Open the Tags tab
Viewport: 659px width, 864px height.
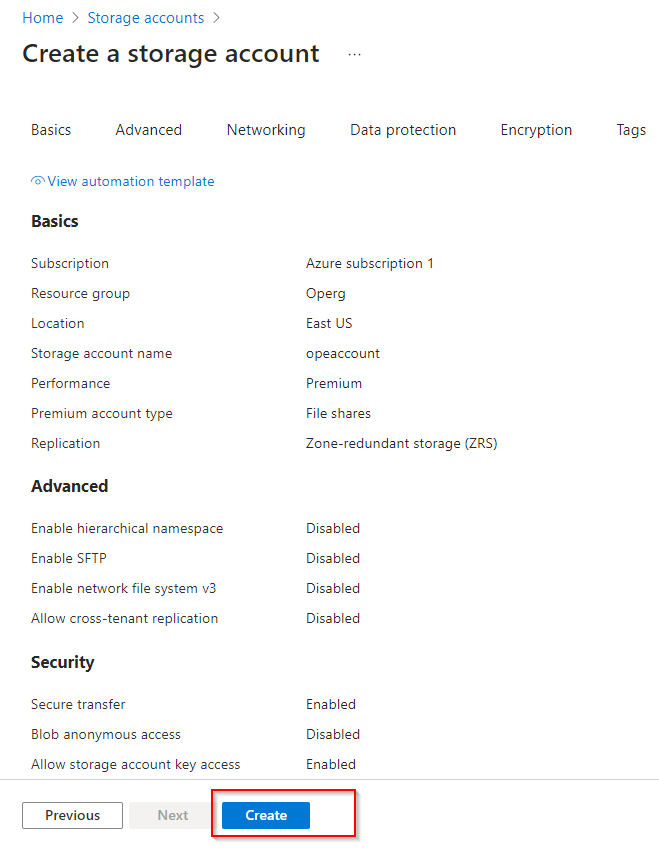coord(631,130)
